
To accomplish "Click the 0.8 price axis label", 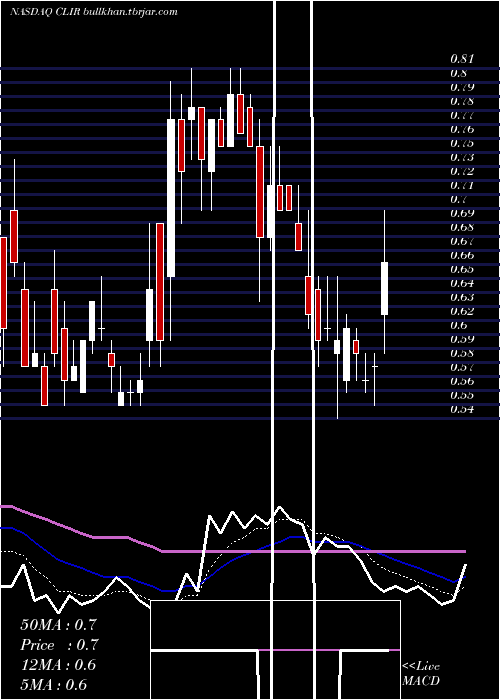I will point(458,73).
